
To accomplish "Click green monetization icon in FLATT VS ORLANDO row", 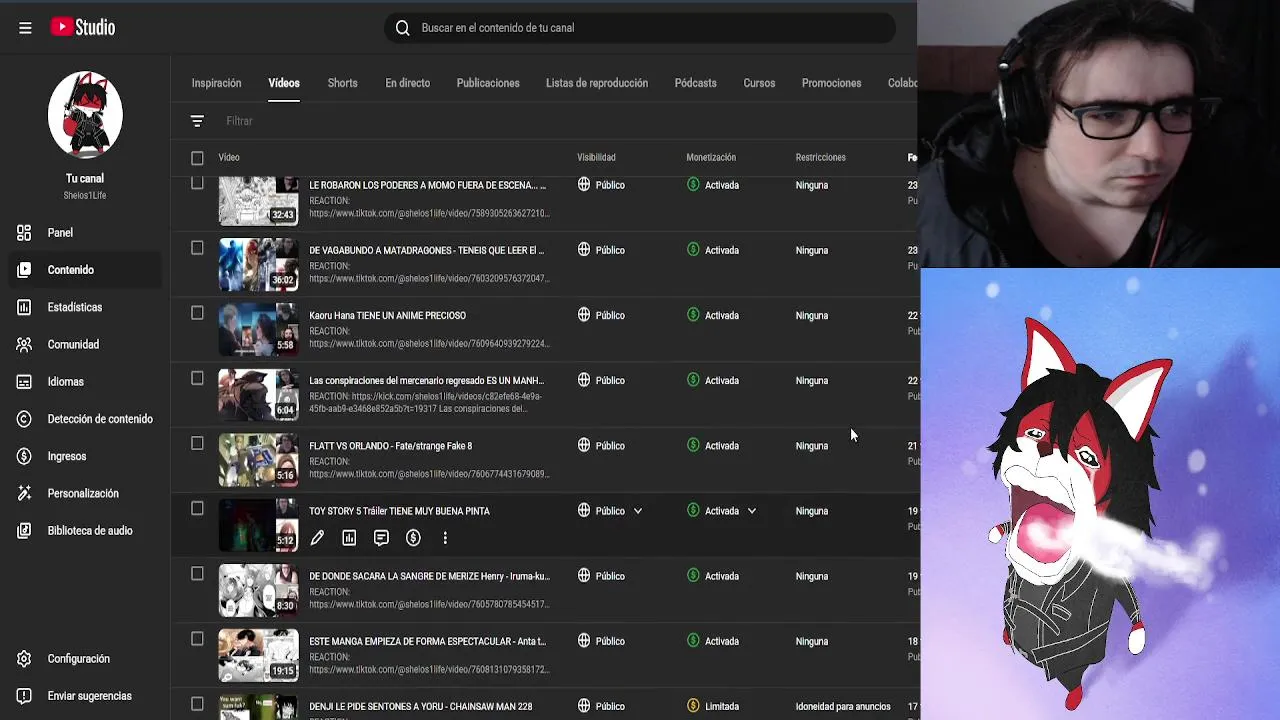I will point(693,446).
